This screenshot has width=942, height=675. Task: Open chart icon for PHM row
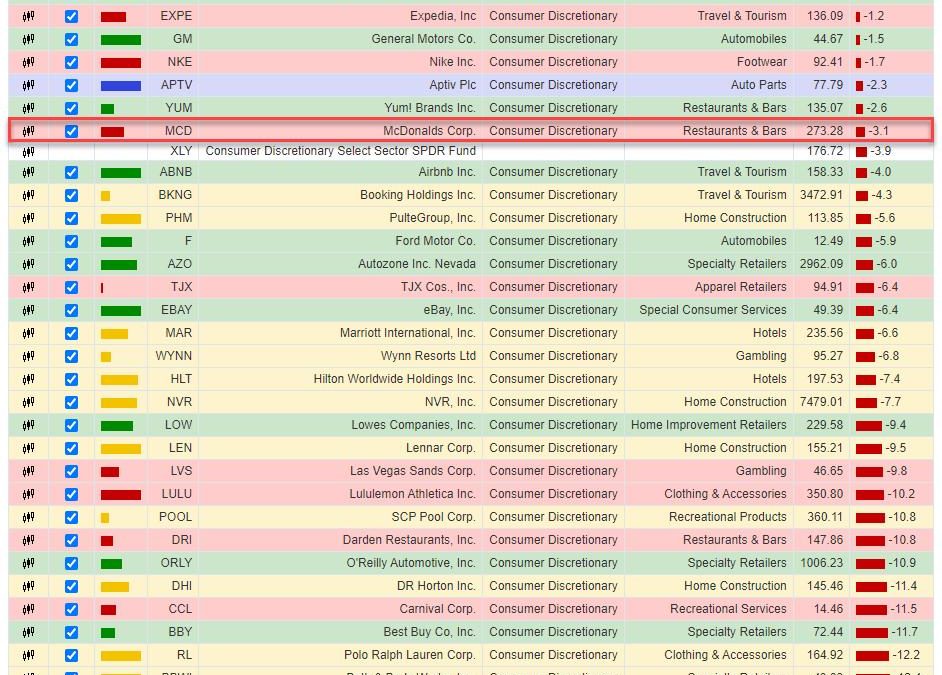28,218
